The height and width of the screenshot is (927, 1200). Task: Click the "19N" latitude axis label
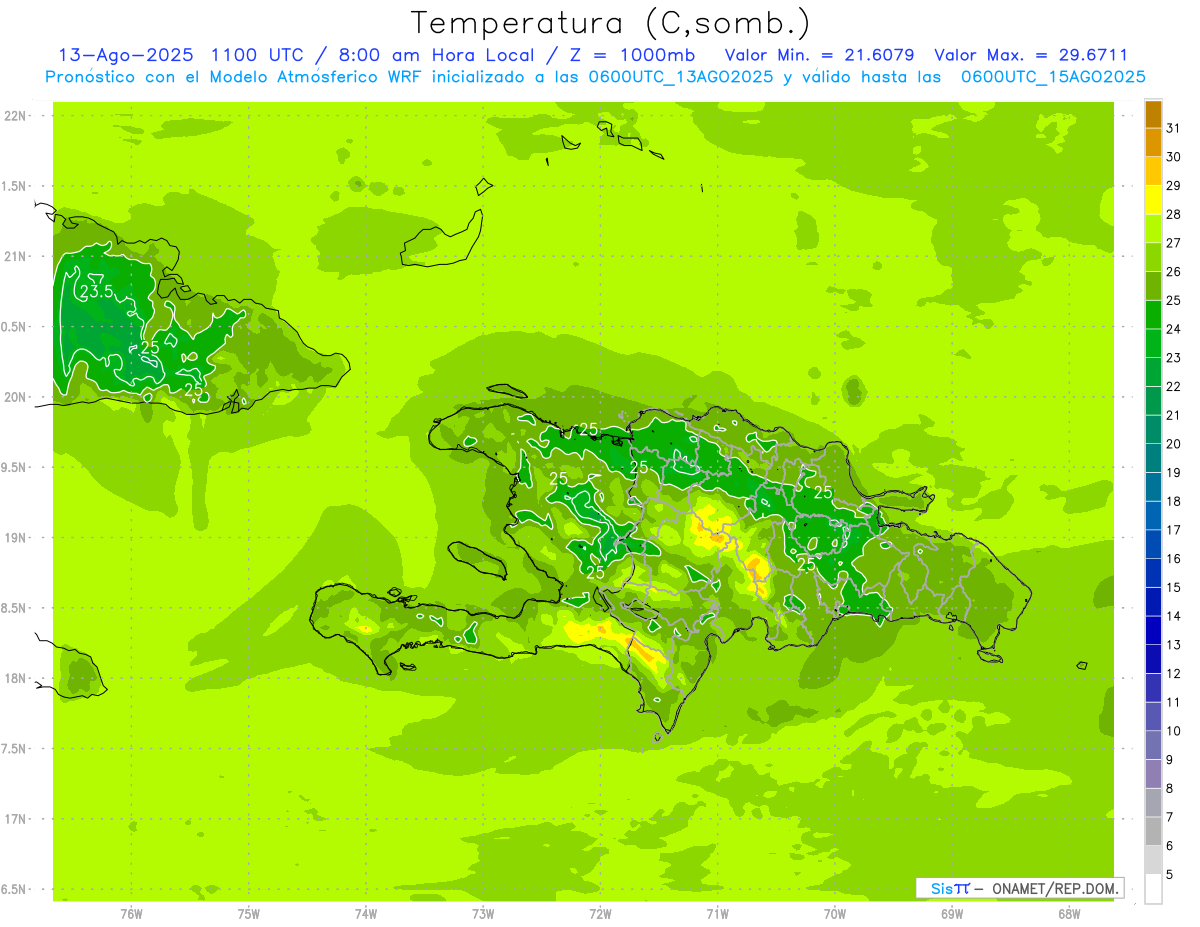[x=15, y=538]
